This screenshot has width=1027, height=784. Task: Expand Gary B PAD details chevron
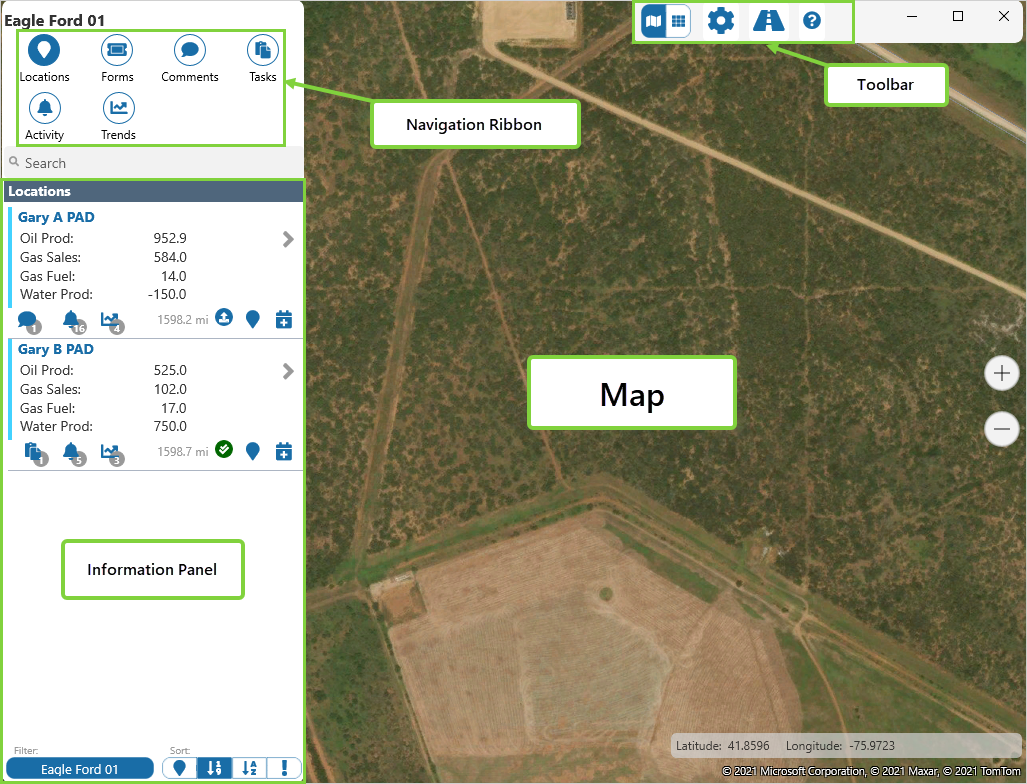[x=288, y=371]
